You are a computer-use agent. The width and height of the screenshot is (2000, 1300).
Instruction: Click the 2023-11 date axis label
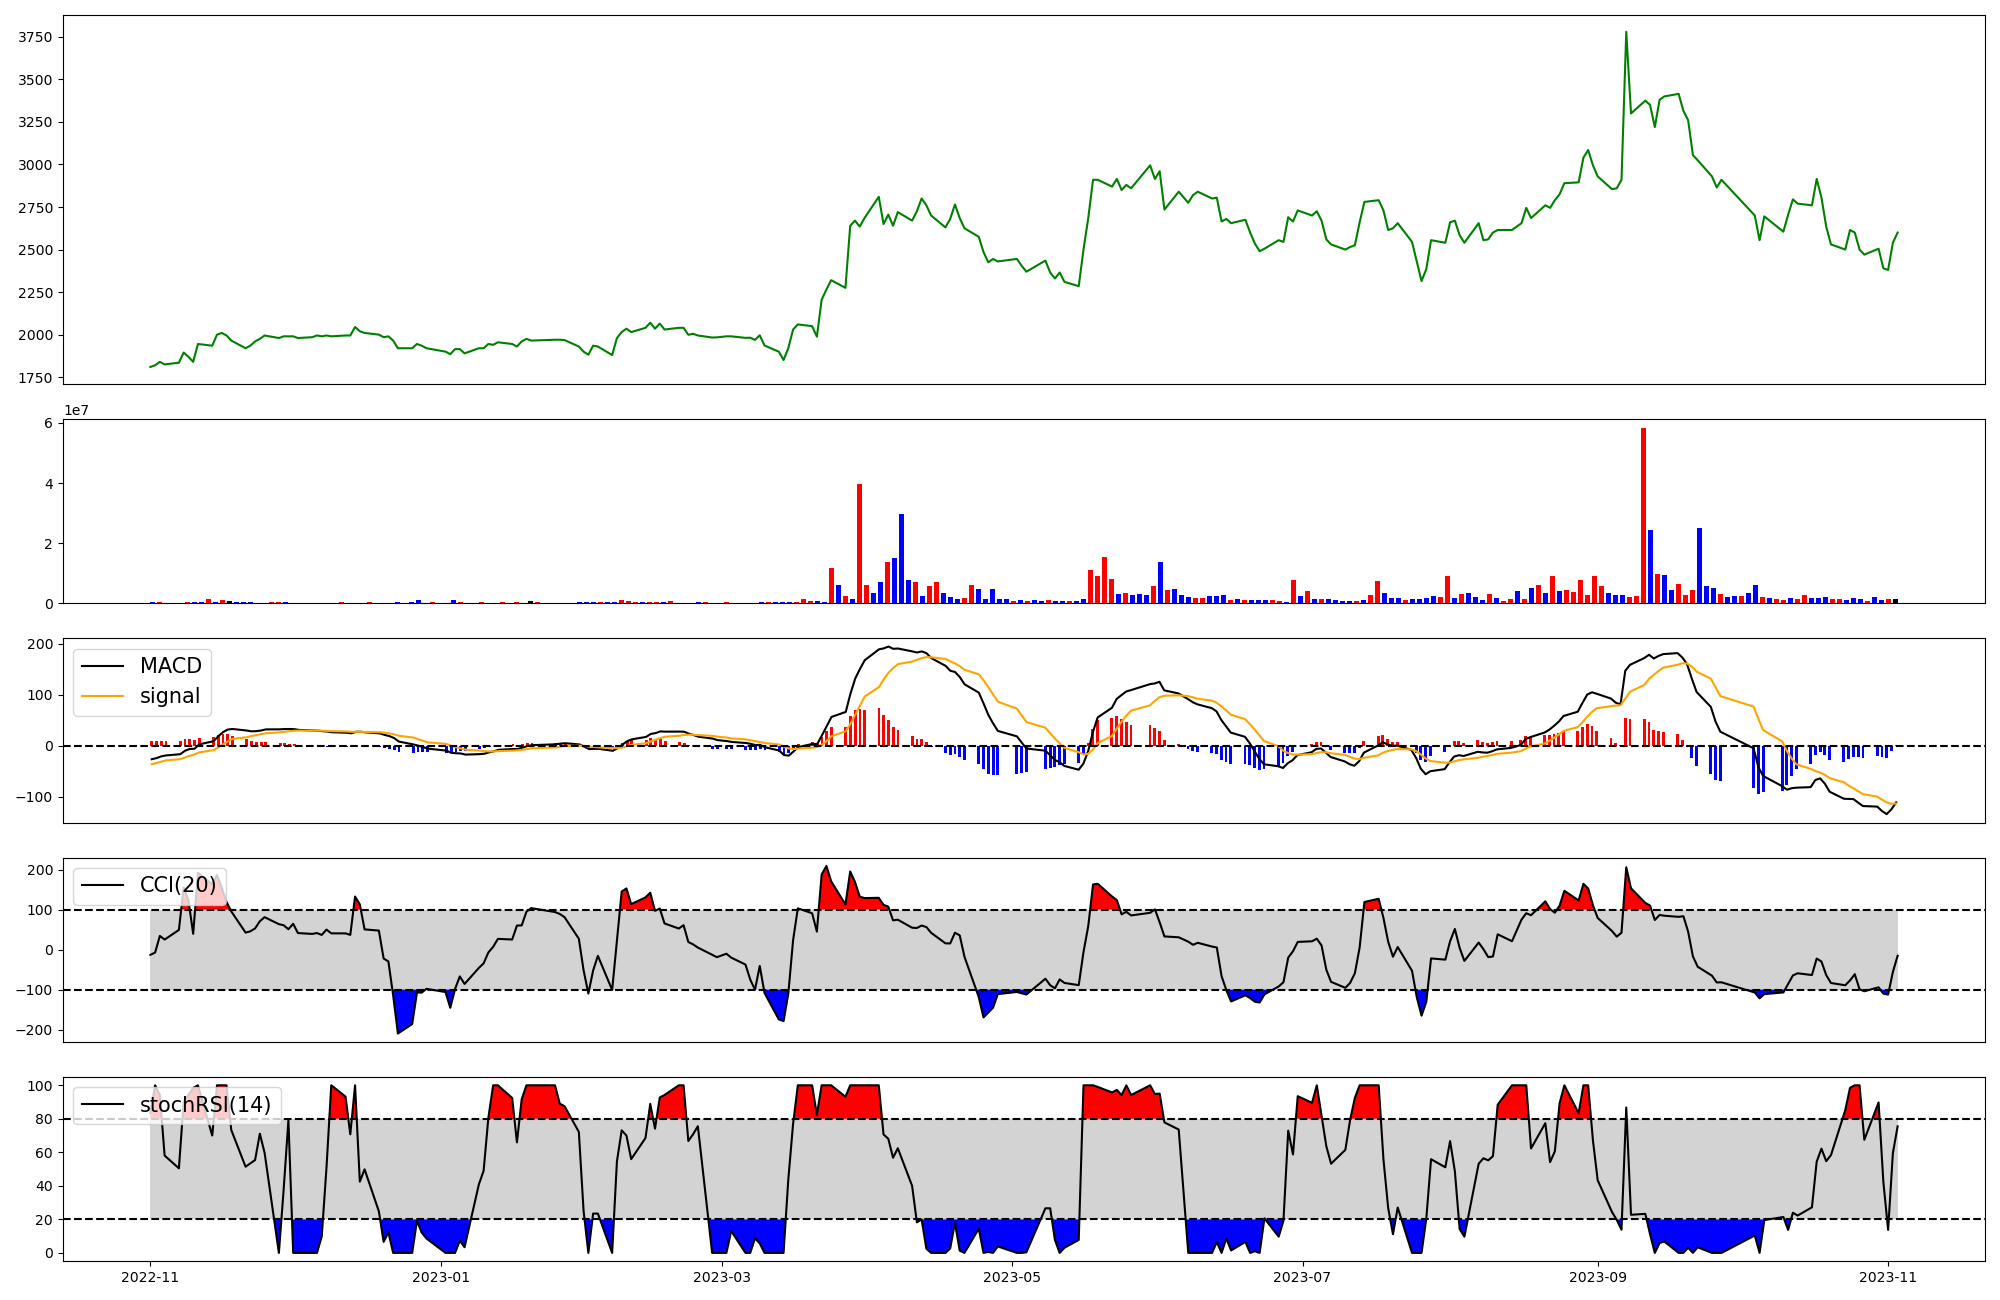pos(1888,1277)
